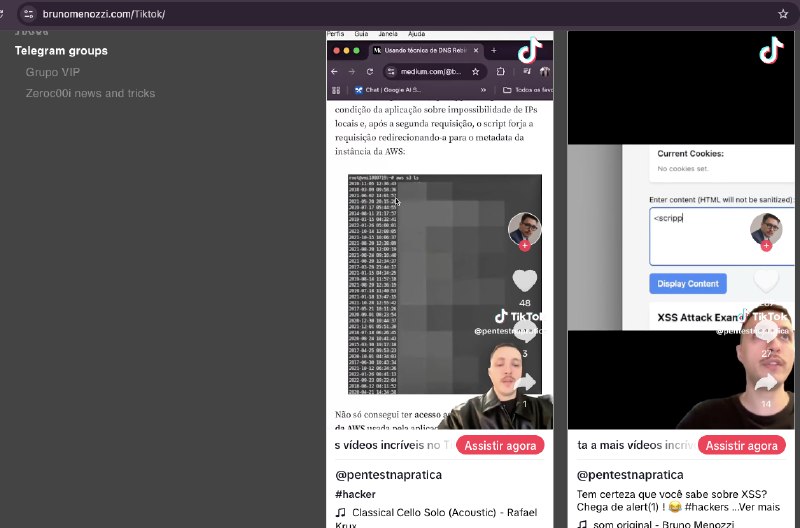This screenshot has height=528, width=800.
Task: Open comments on the XSS video
Action: coord(766,332)
